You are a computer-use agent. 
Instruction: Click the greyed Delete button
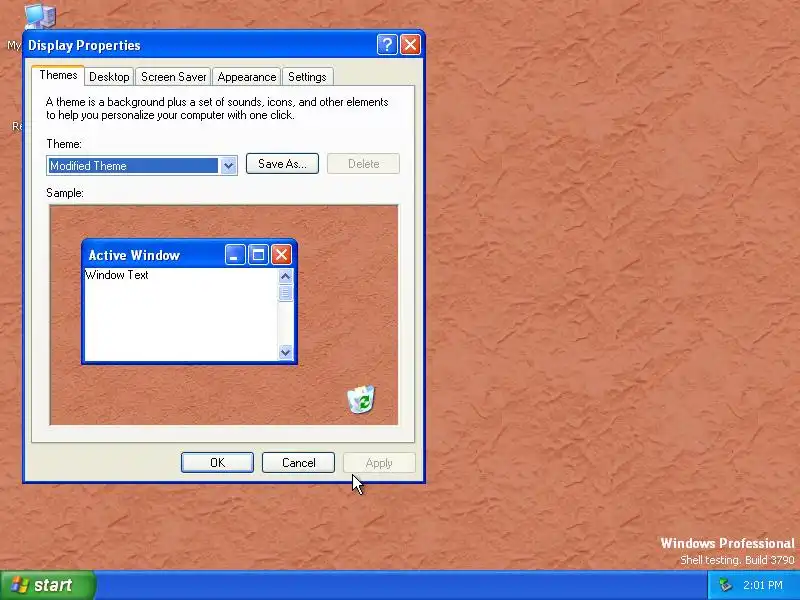pos(363,164)
